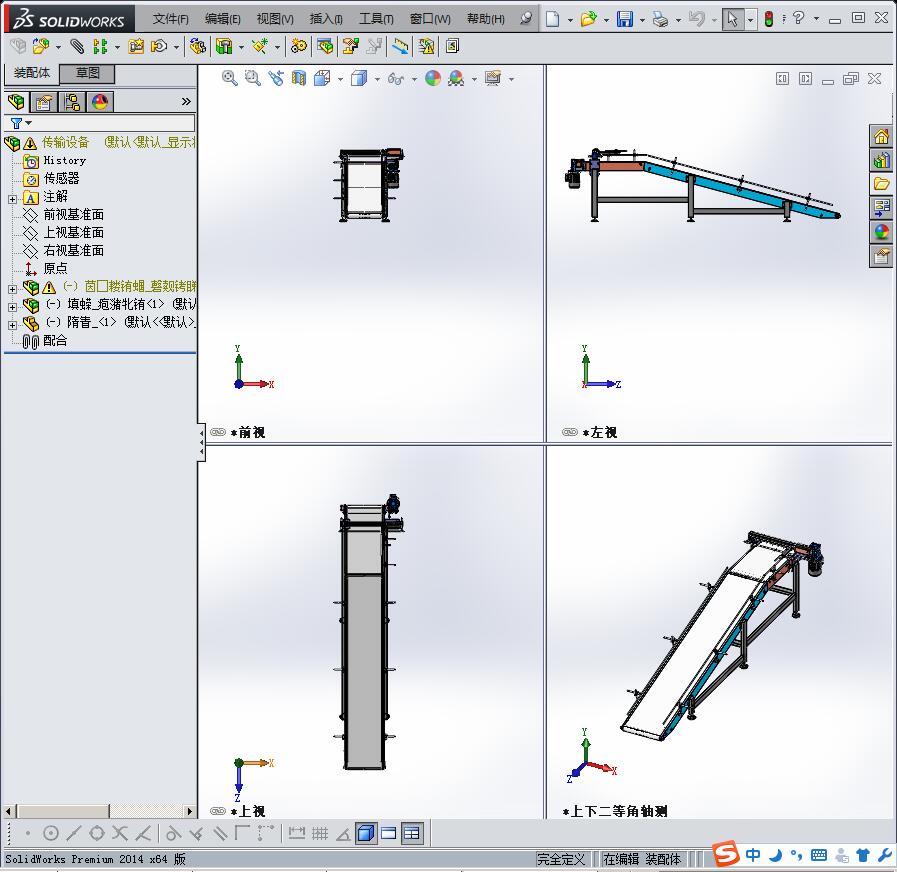Switch to the 草图 tab

click(88, 73)
